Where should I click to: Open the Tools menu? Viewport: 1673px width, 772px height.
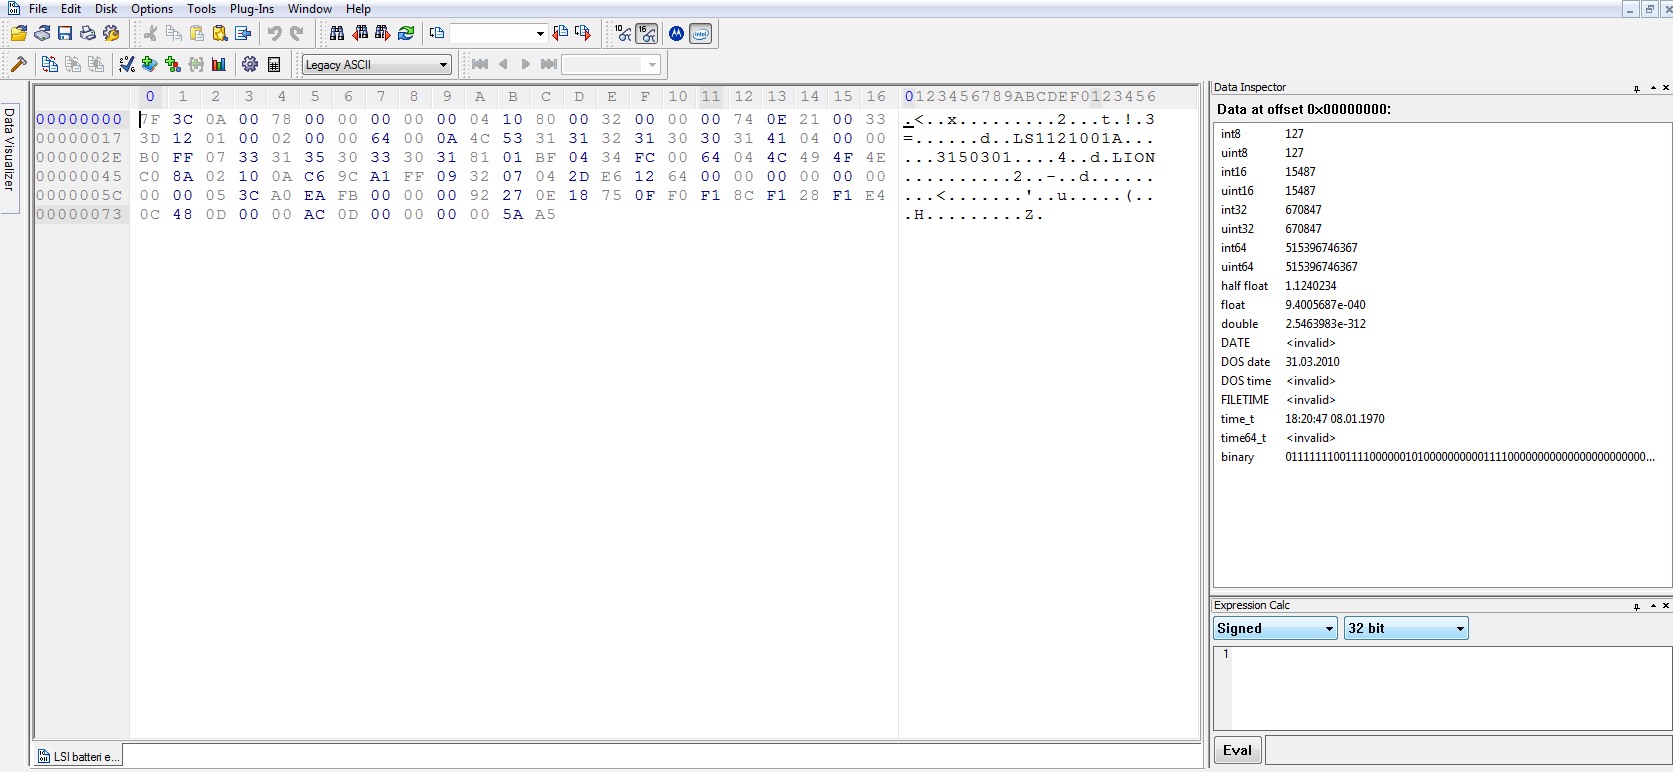(x=202, y=9)
